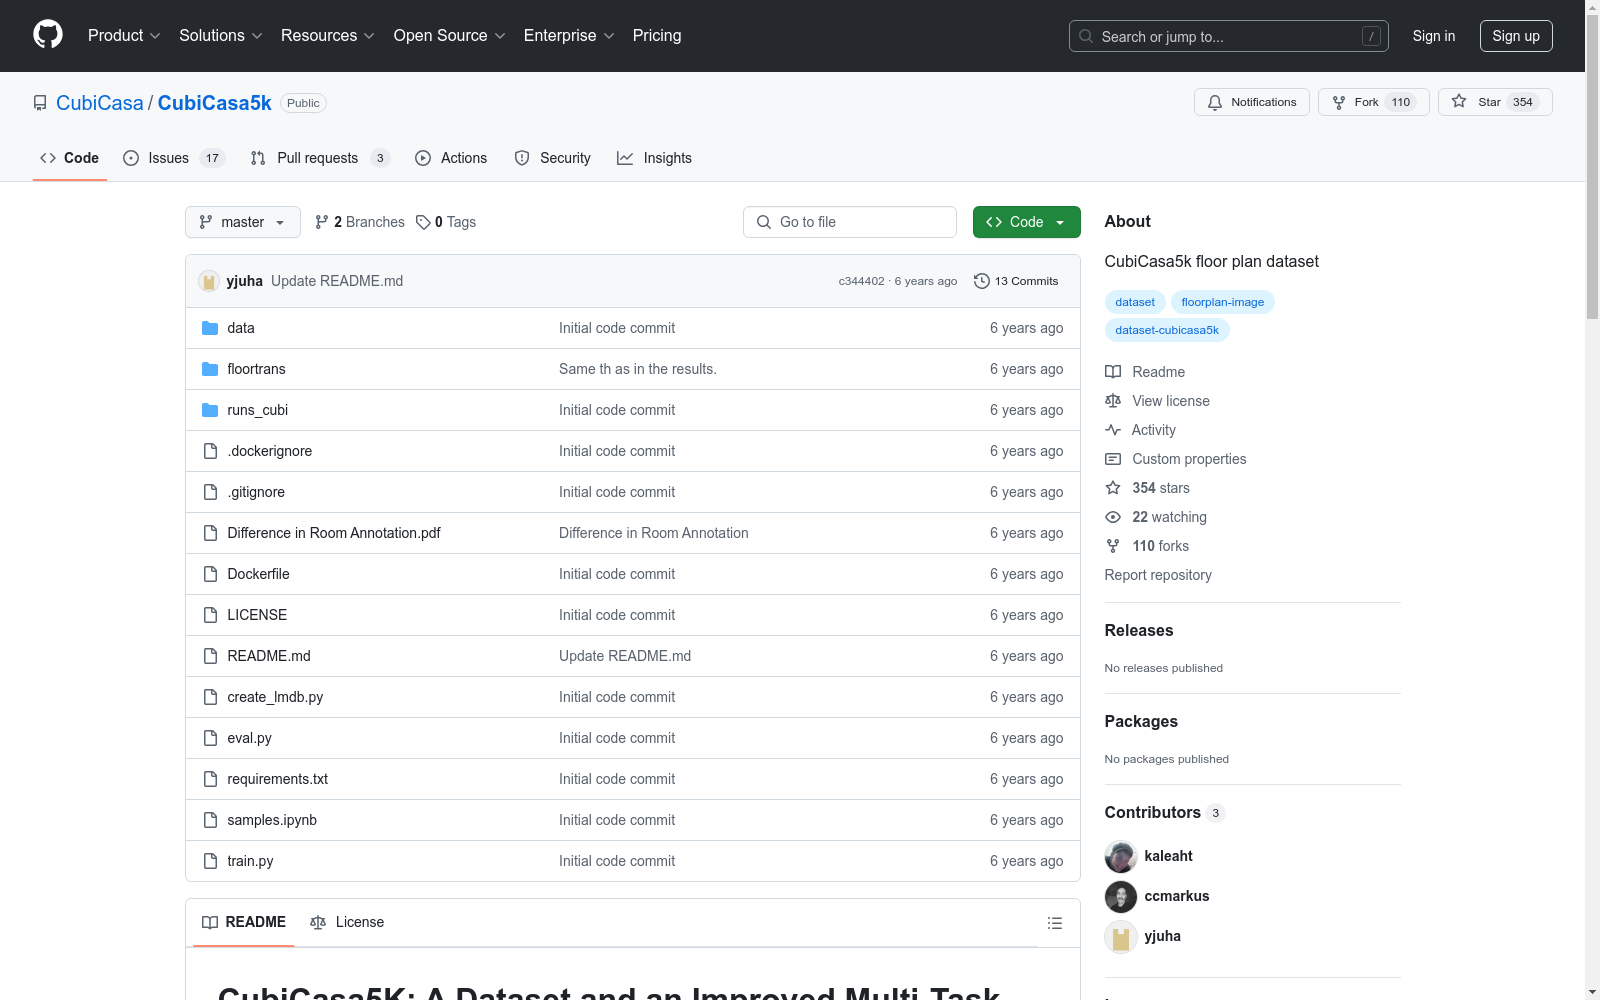Open the GitHub logo home link

click(48, 35)
